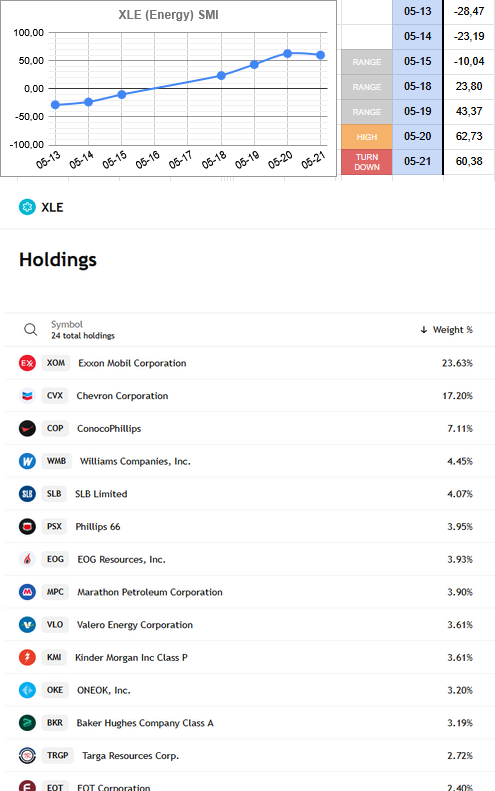
Task: Select the 05-18 date cell in table
Action: coord(418,86)
